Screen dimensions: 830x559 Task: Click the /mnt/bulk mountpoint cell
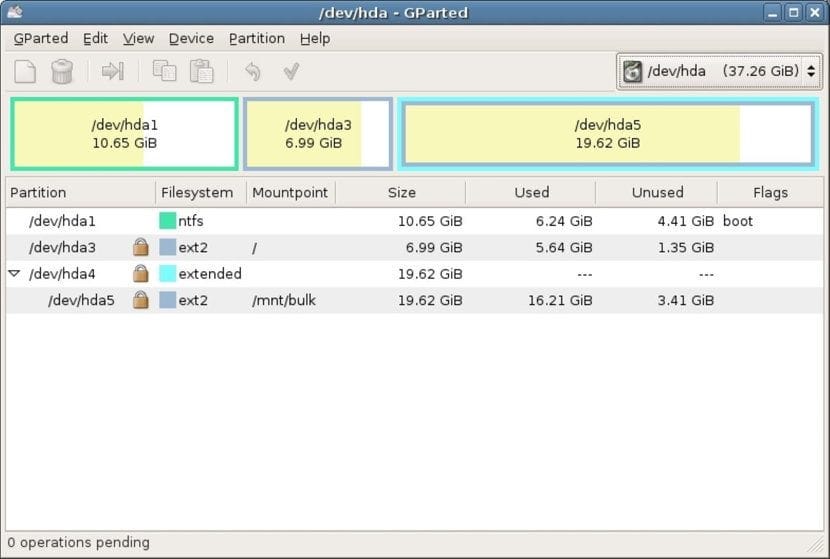284,300
